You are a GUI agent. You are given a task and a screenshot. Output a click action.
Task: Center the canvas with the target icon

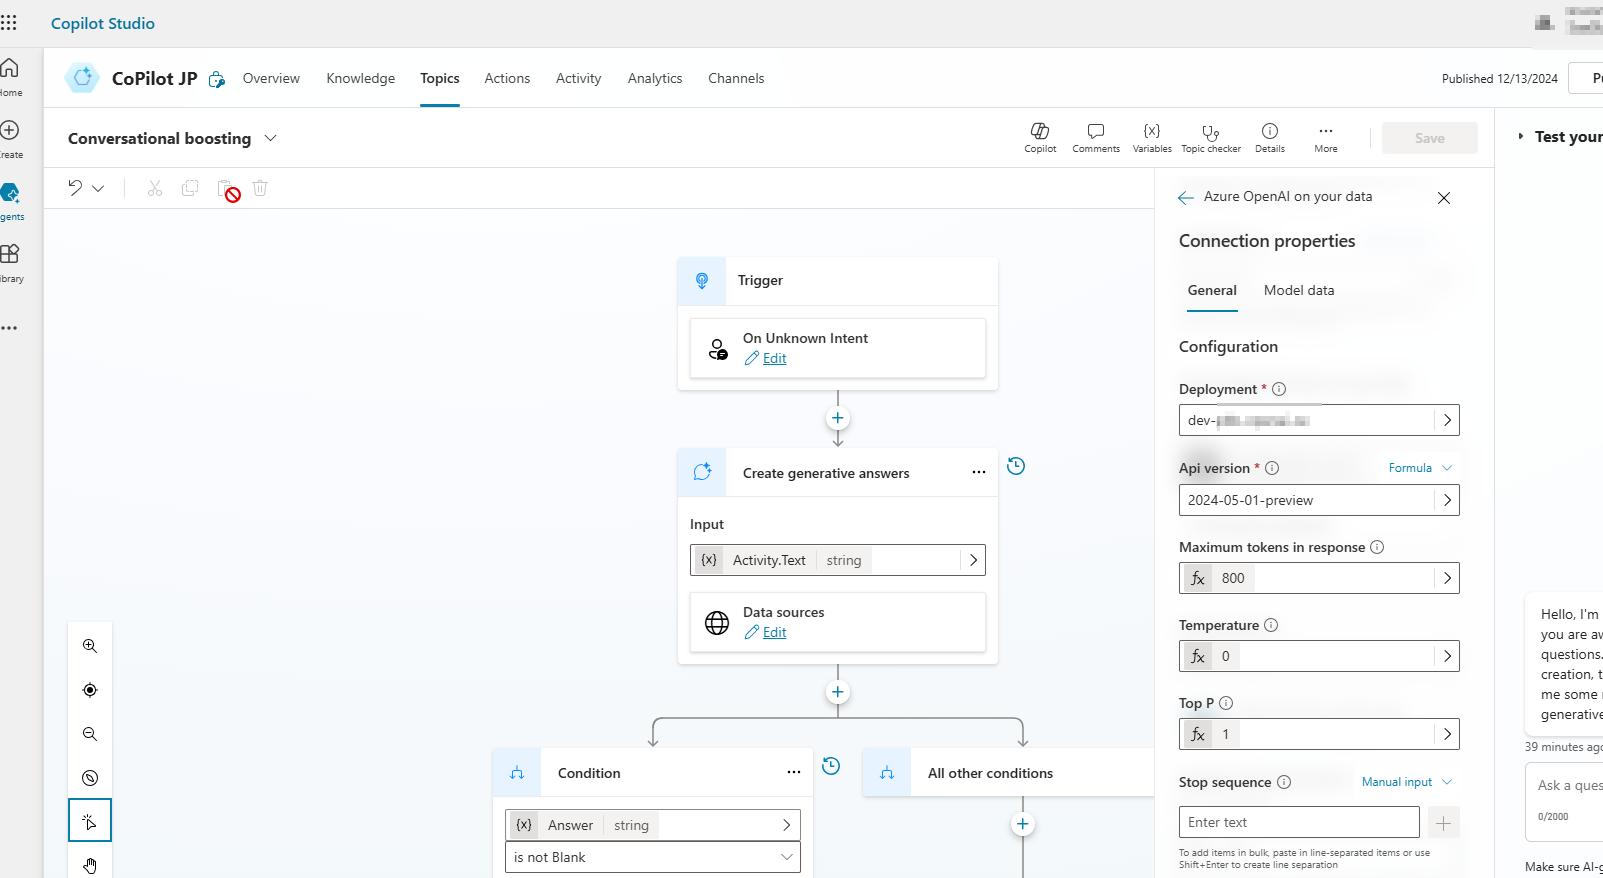tap(90, 690)
